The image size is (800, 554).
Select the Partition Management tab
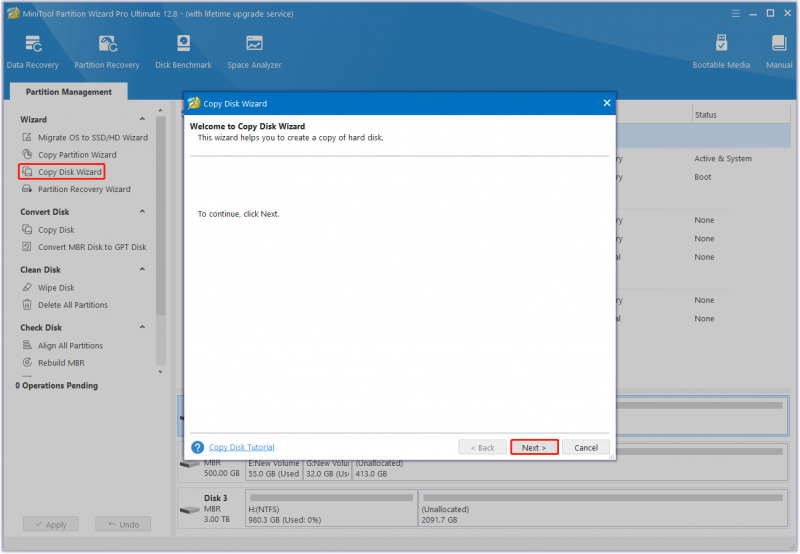tap(68, 92)
